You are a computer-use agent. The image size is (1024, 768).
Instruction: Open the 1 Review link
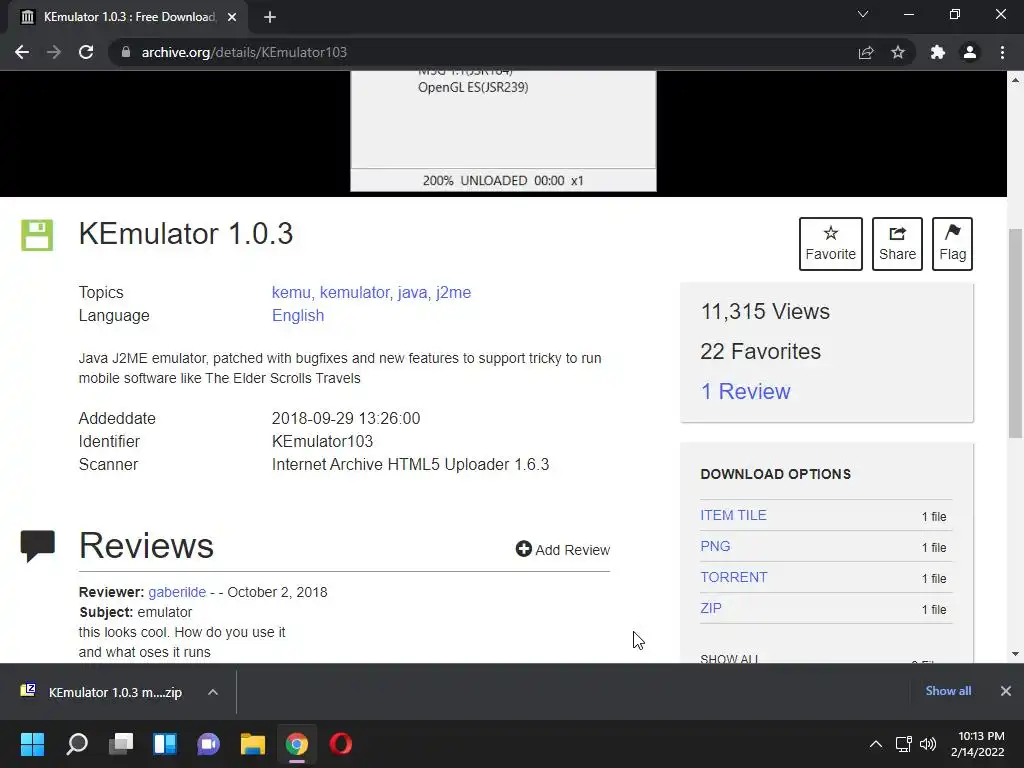click(745, 391)
